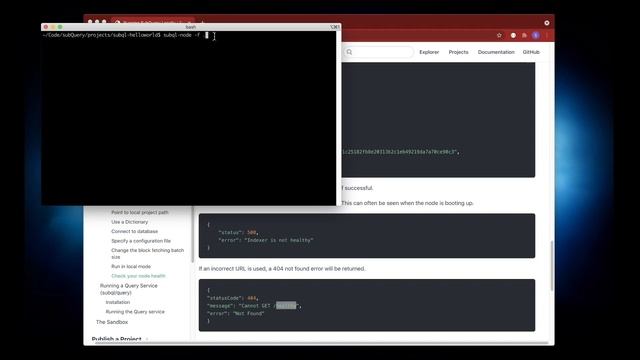Select 'Check your node health' sidebar entry
This screenshot has height=360, width=640.
[x=138, y=276]
